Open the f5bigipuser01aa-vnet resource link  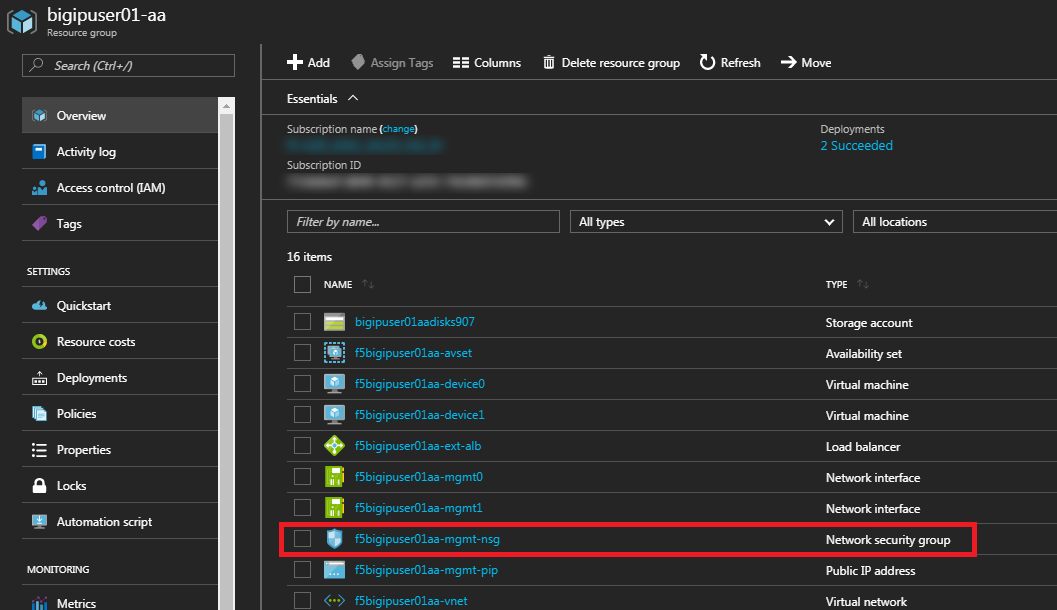[x=411, y=601]
